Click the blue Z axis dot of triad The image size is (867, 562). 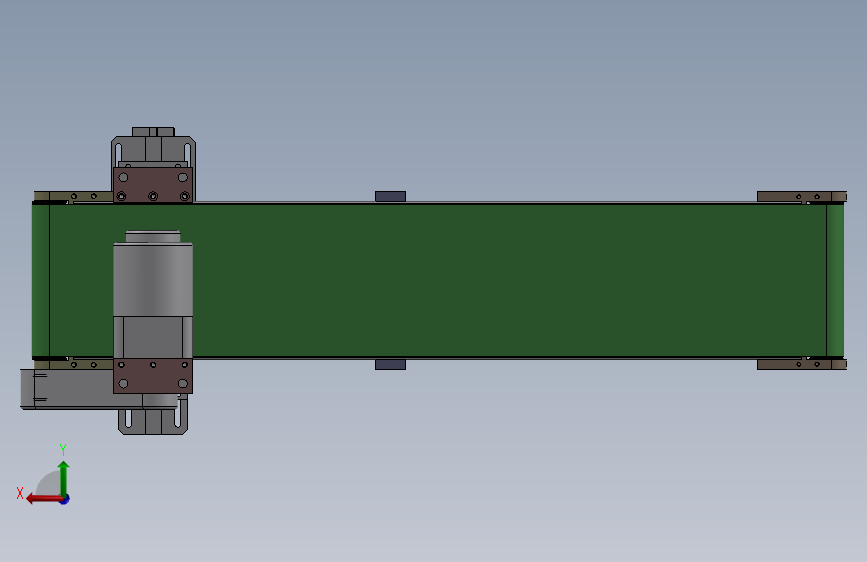point(65,499)
